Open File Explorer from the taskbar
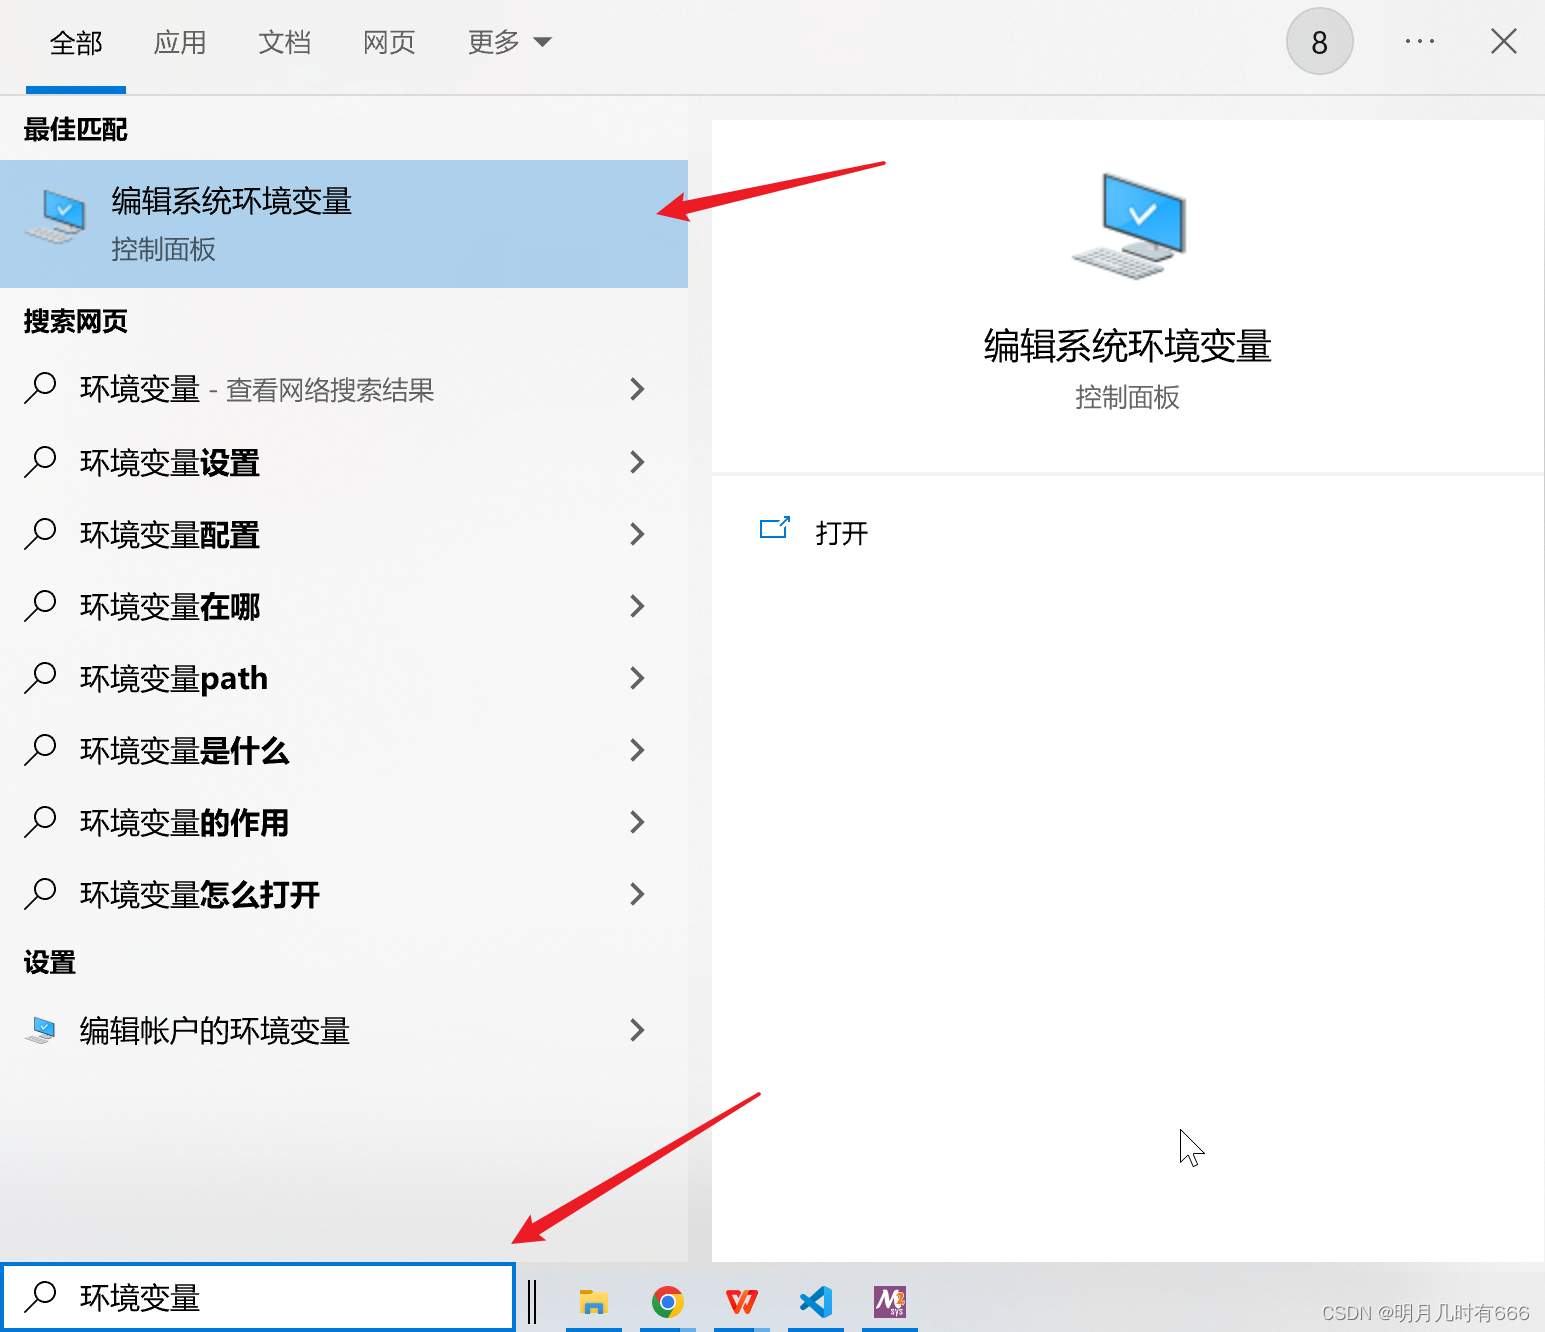Viewport: 1545px width, 1332px height. [593, 1301]
